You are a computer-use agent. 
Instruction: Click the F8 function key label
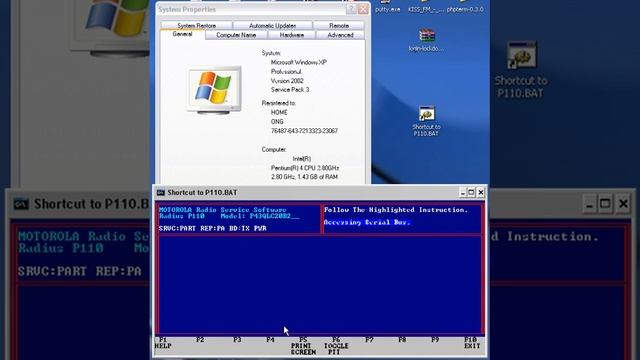[x=402, y=340]
